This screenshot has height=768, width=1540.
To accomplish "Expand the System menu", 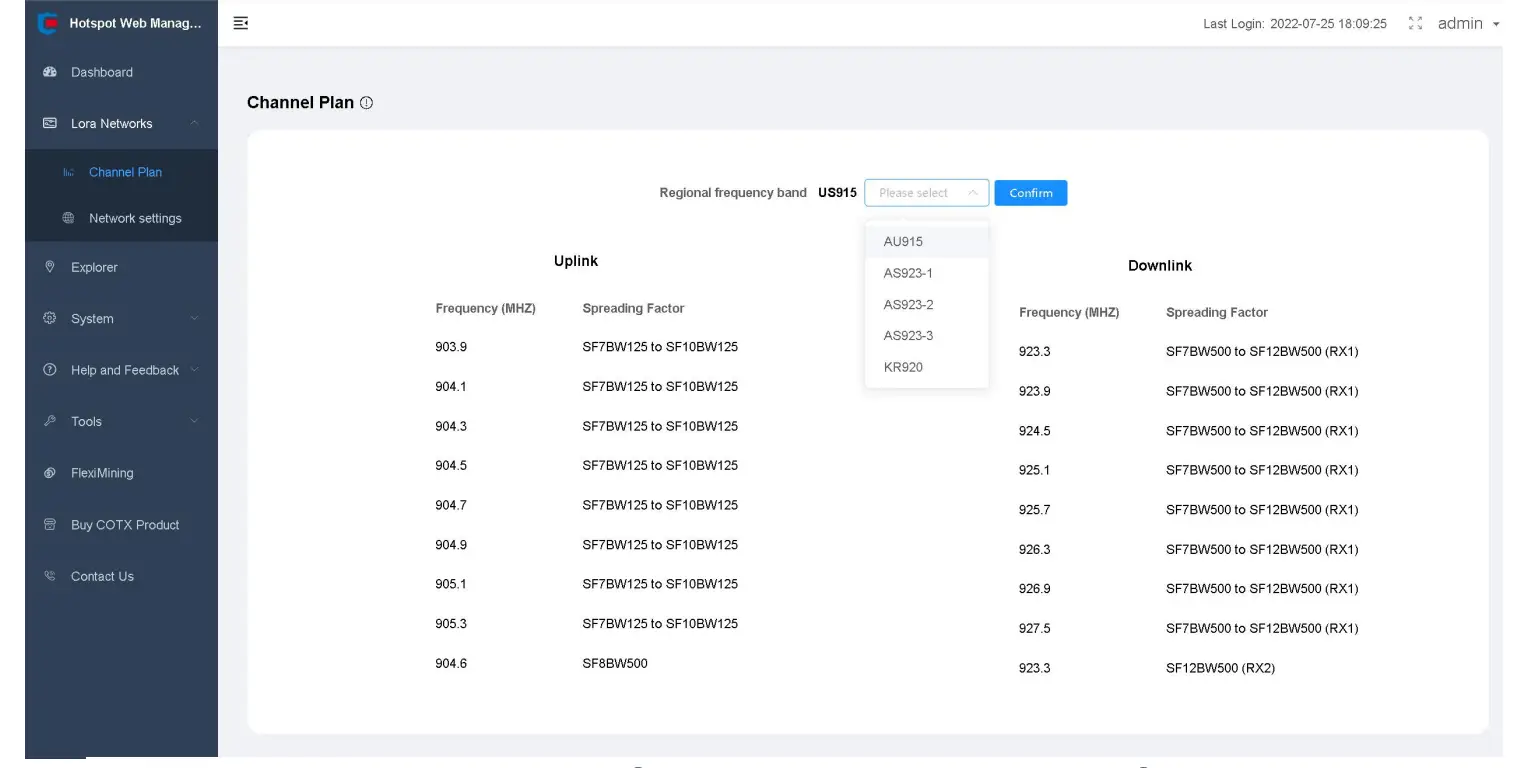I will [x=92, y=318].
